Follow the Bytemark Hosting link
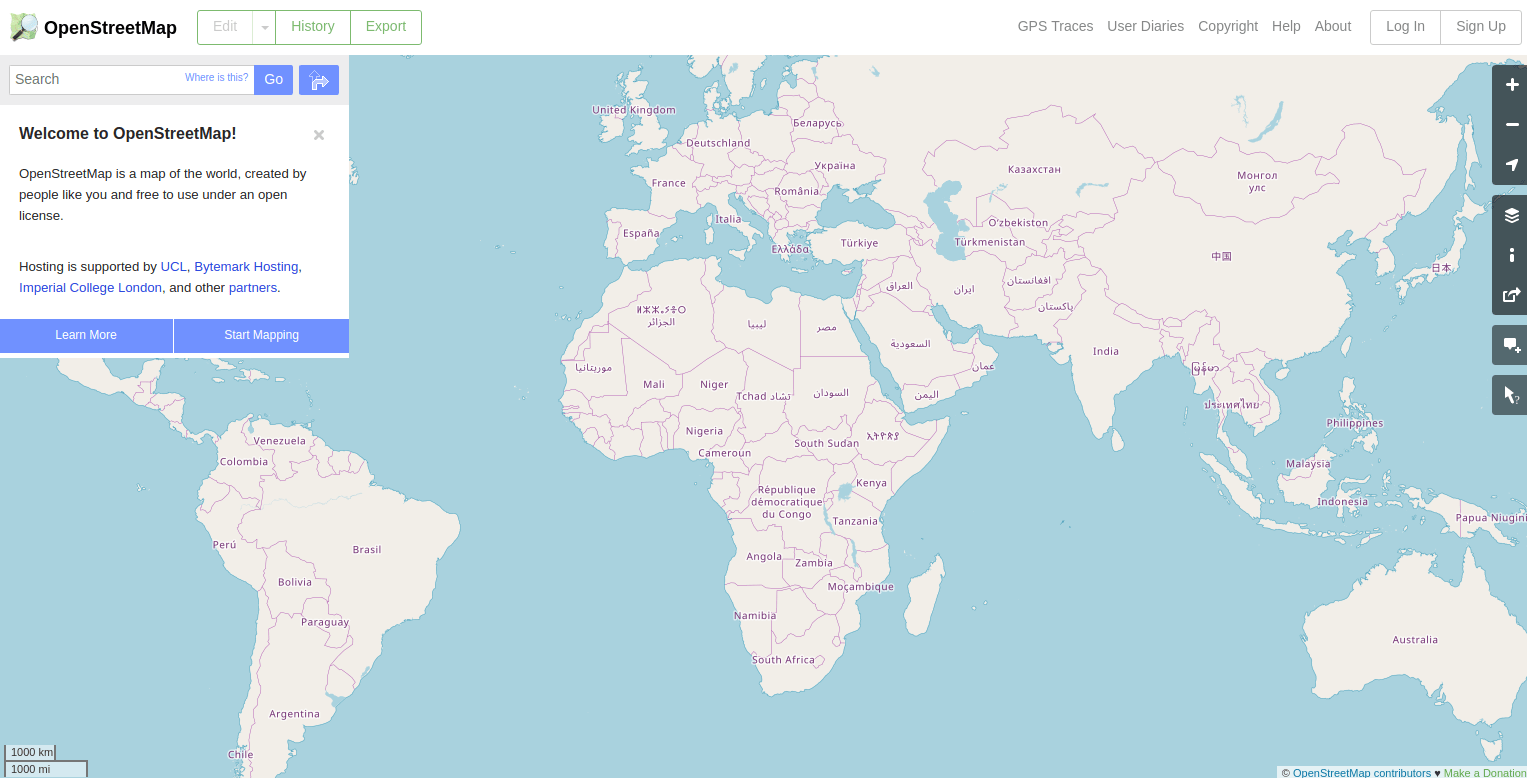The height and width of the screenshot is (778, 1527). tap(246, 267)
